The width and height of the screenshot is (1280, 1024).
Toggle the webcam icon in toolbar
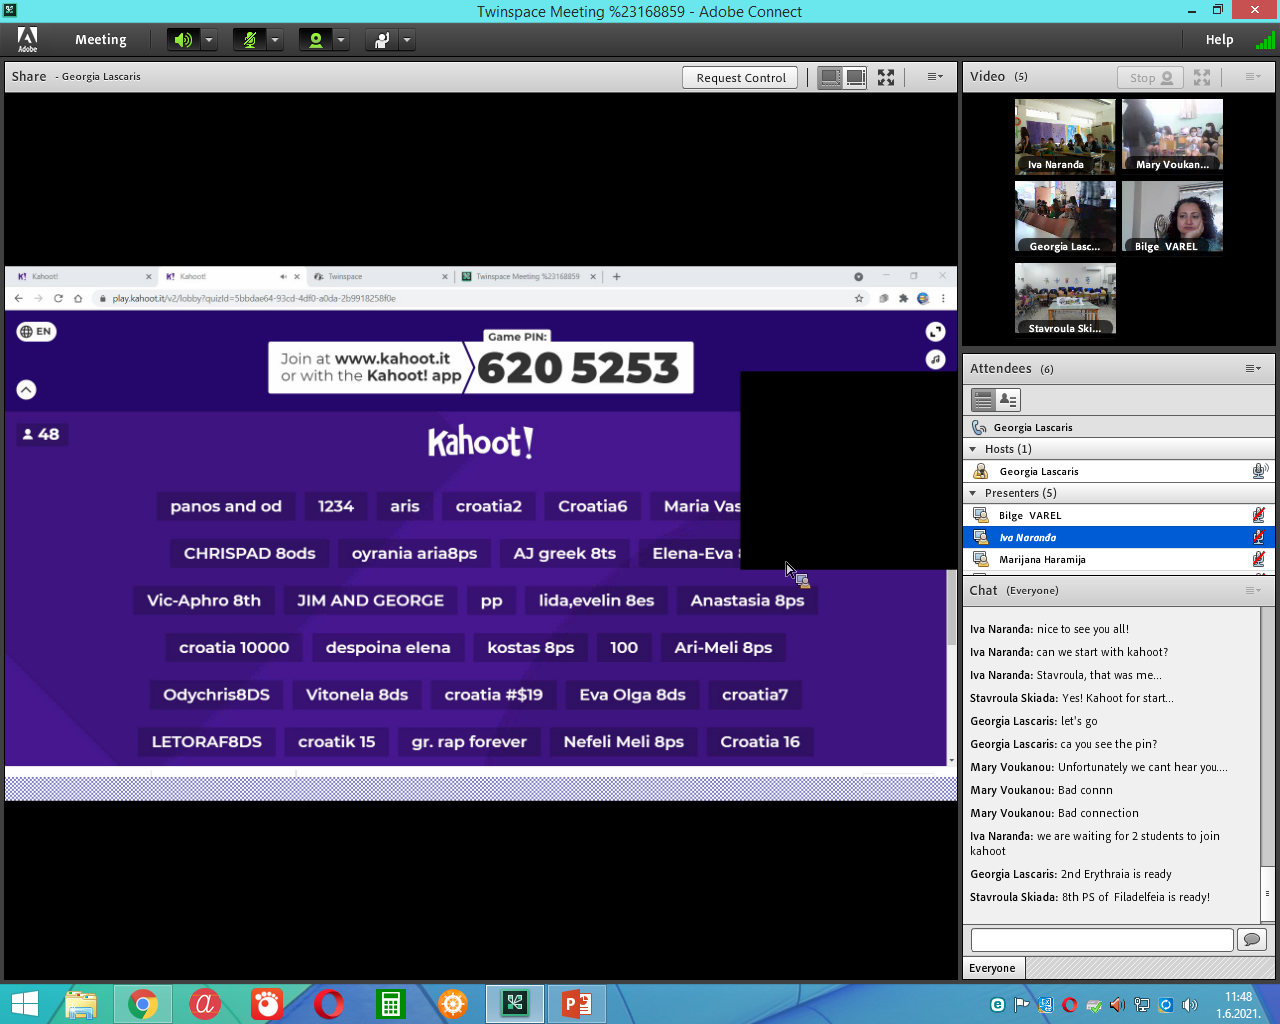(x=315, y=40)
